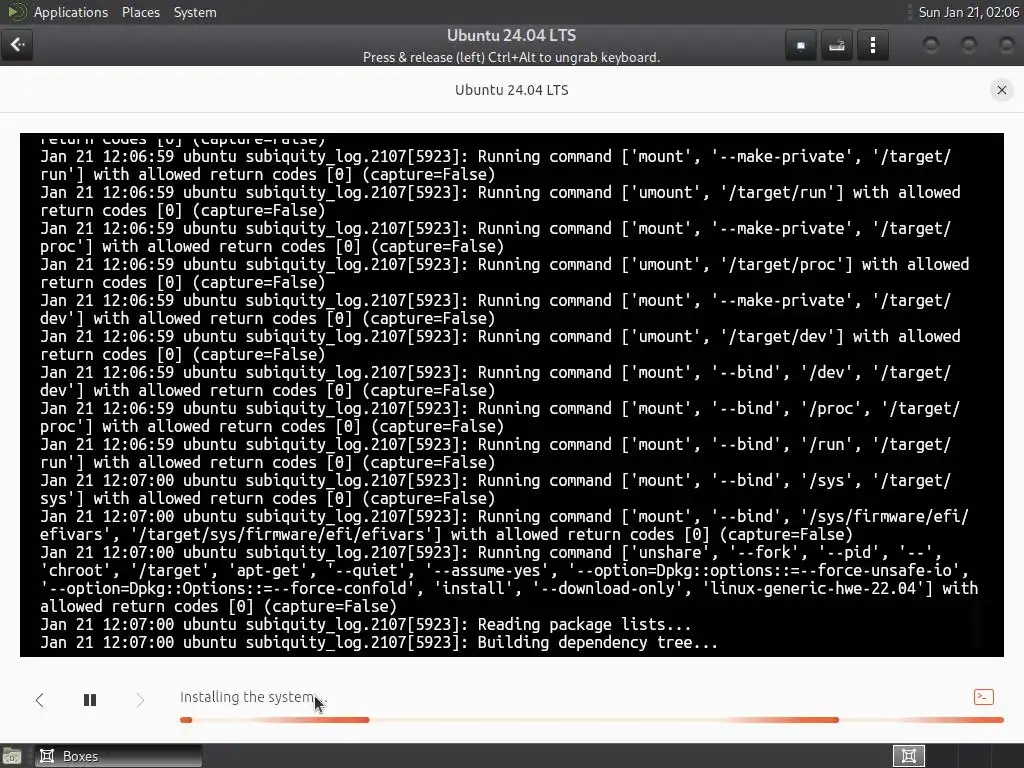Click the installation progress bar
The width and height of the screenshot is (1024, 768).
pos(592,720)
